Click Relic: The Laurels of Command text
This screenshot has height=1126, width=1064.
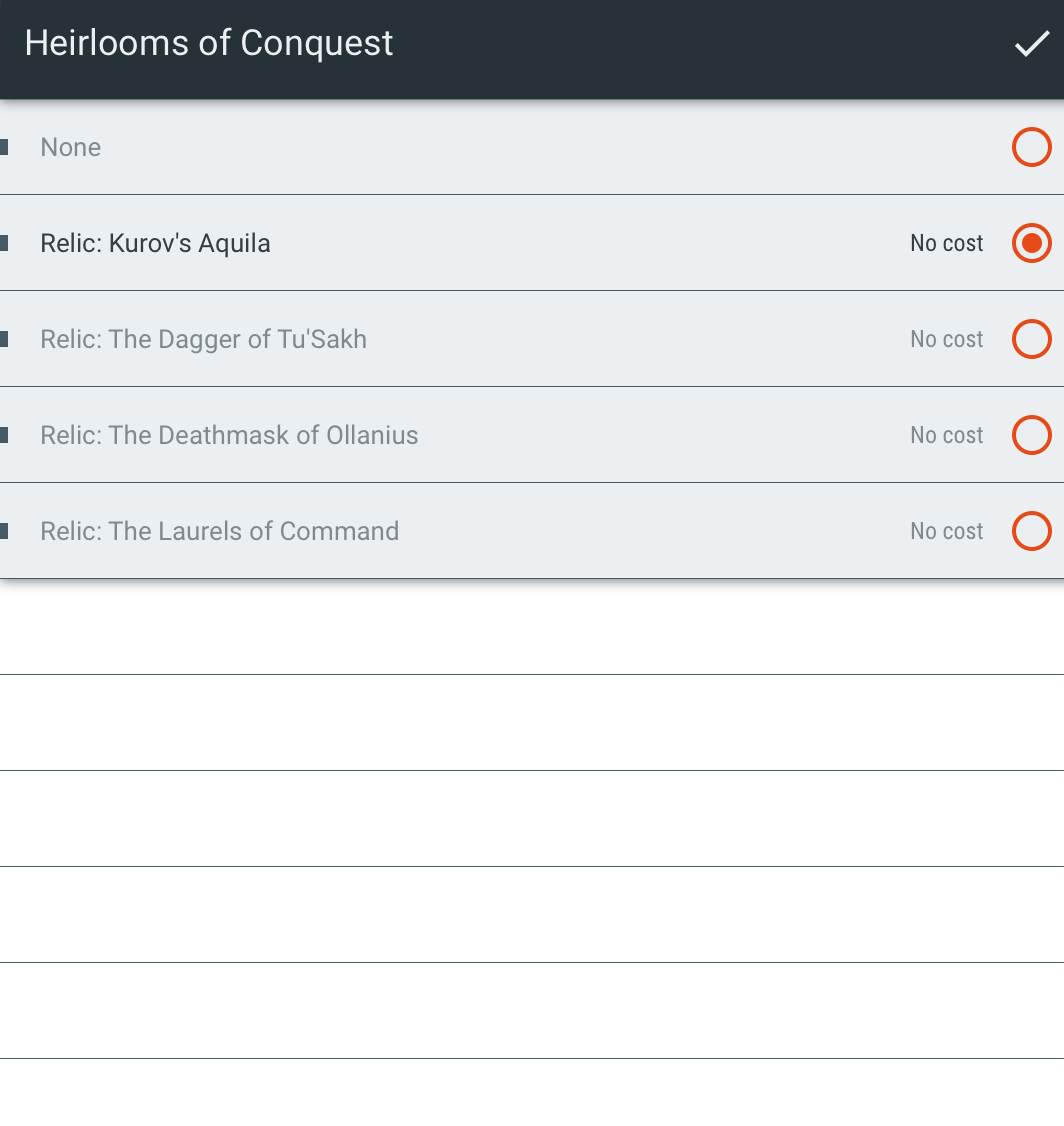tap(220, 531)
